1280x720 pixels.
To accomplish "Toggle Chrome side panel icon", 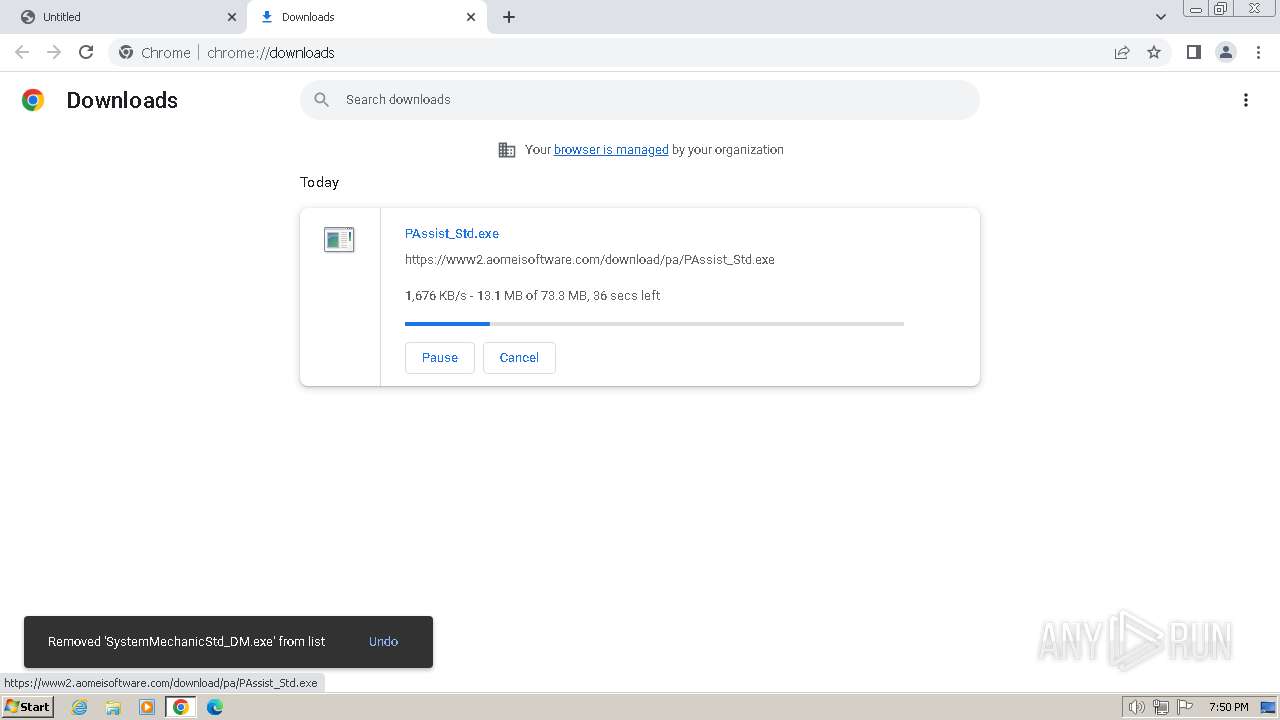I will pyautogui.click(x=1193, y=52).
